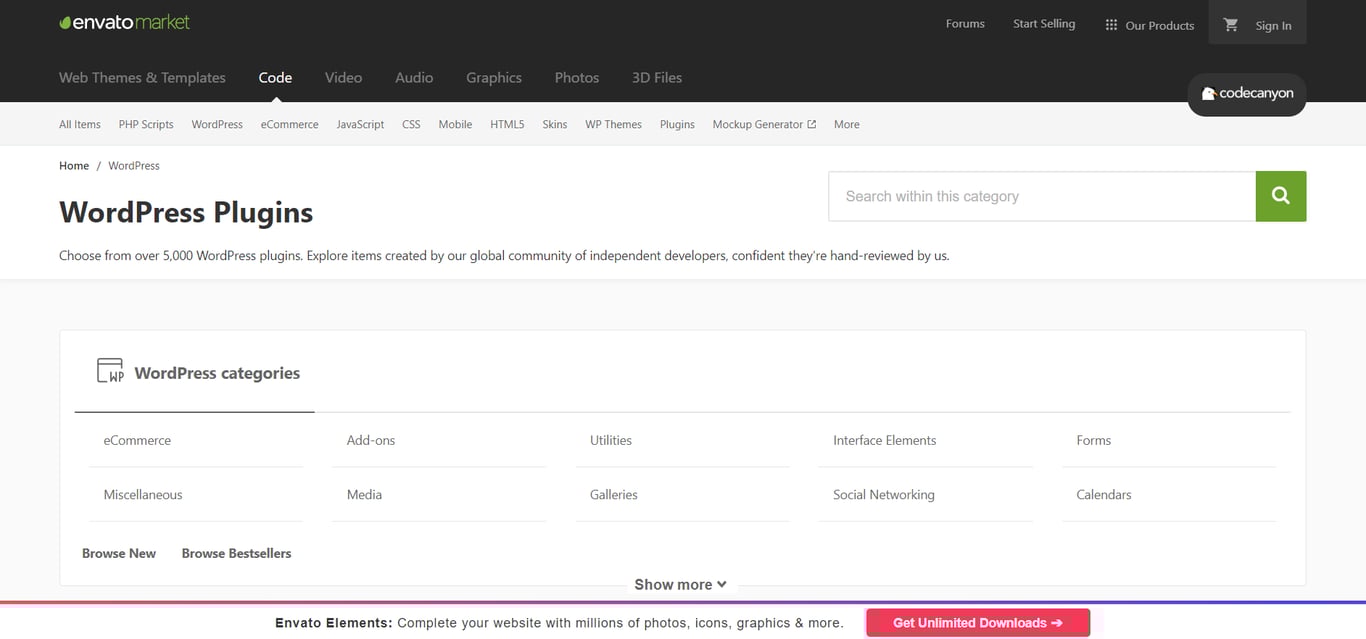Click the Envato Market logo
The image size is (1366, 639).
point(124,22)
